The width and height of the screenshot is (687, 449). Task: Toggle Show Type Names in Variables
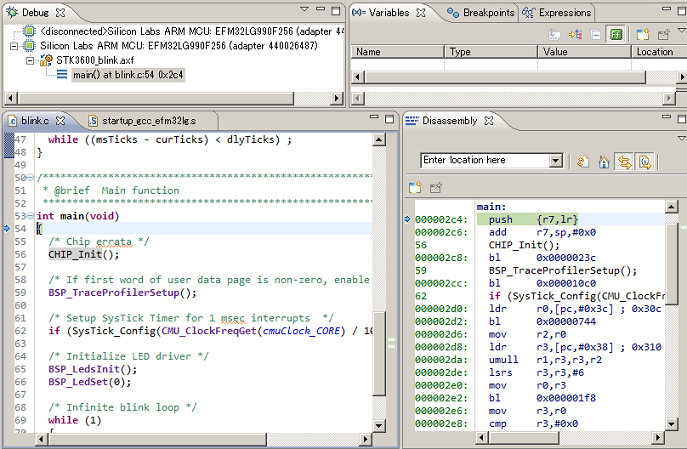(x=554, y=34)
